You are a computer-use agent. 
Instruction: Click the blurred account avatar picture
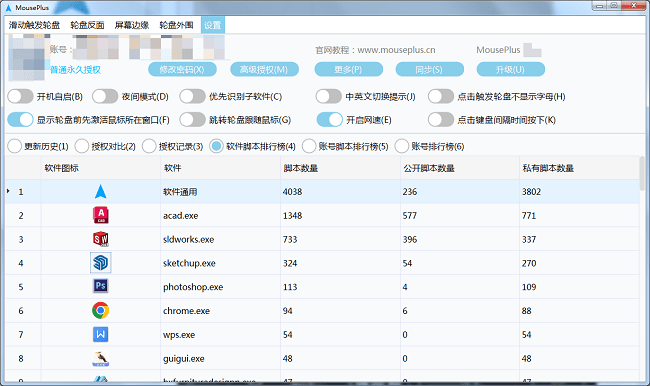tap(27, 58)
